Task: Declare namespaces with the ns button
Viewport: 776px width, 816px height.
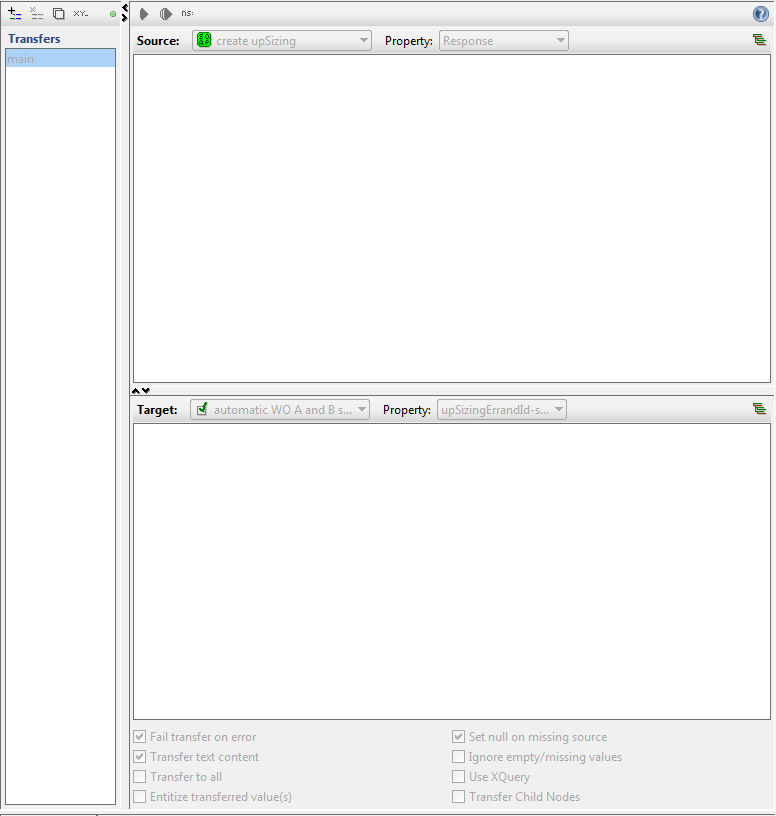Action: coord(187,14)
